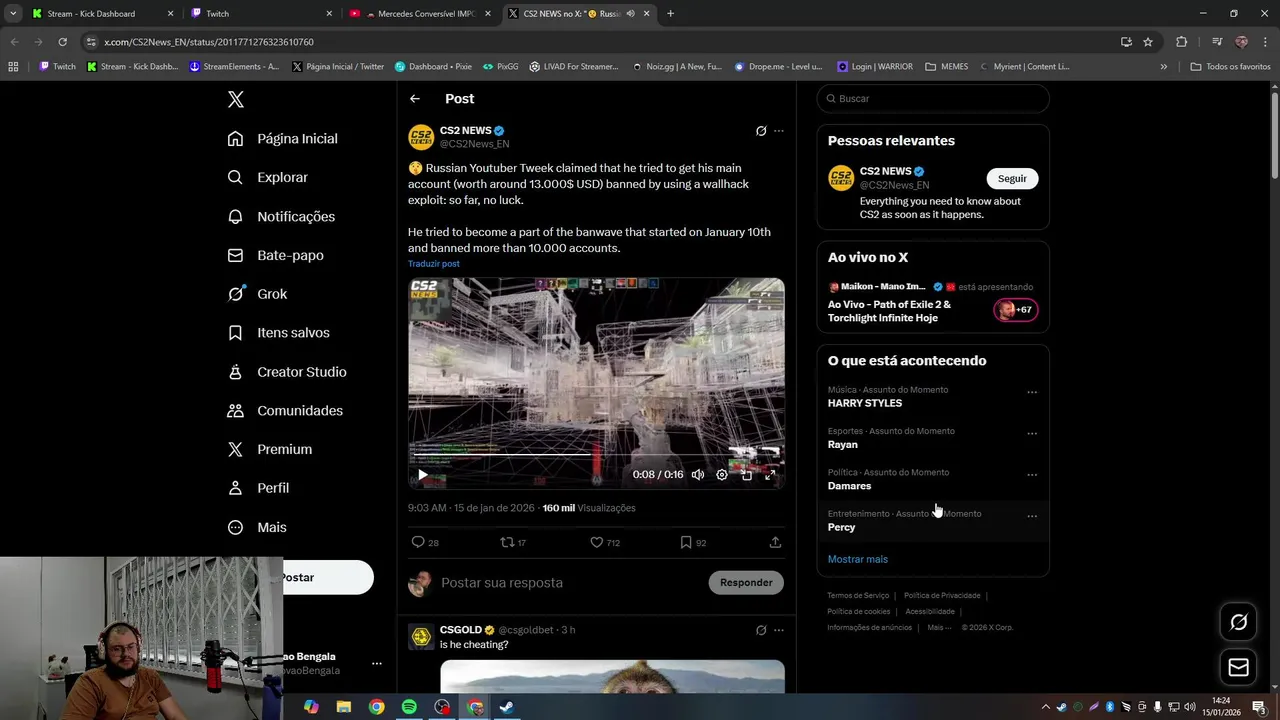Click the Grok icon on the CS2 NEWS post
Screen dimensions: 1280x720
[x=761, y=131]
